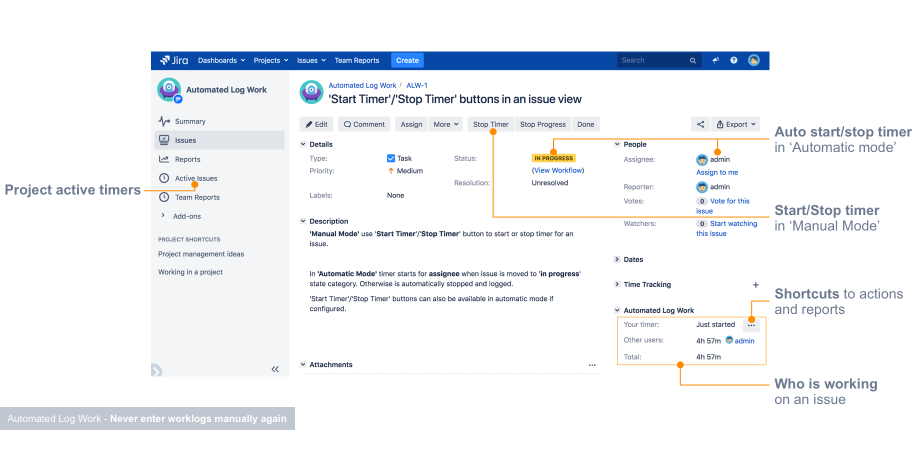This screenshot has height=450, width=920.
Task: Click the project avatar beside the issue title
Action: pos(312,92)
